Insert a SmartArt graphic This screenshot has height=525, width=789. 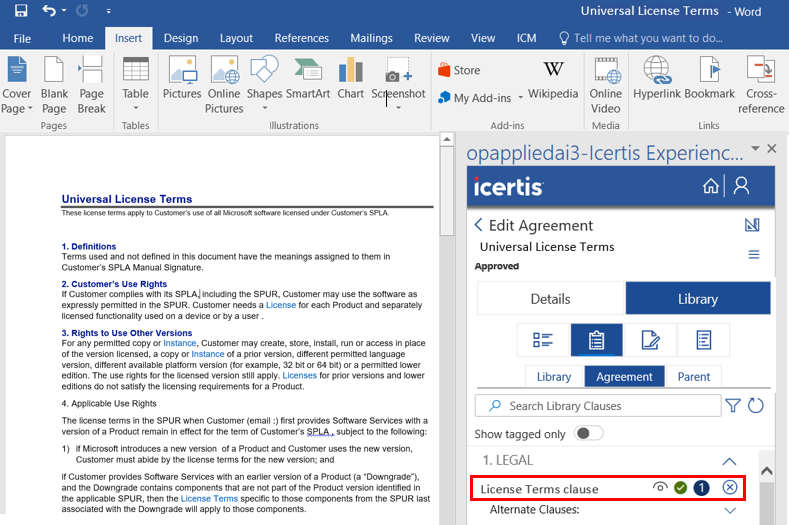point(308,79)
